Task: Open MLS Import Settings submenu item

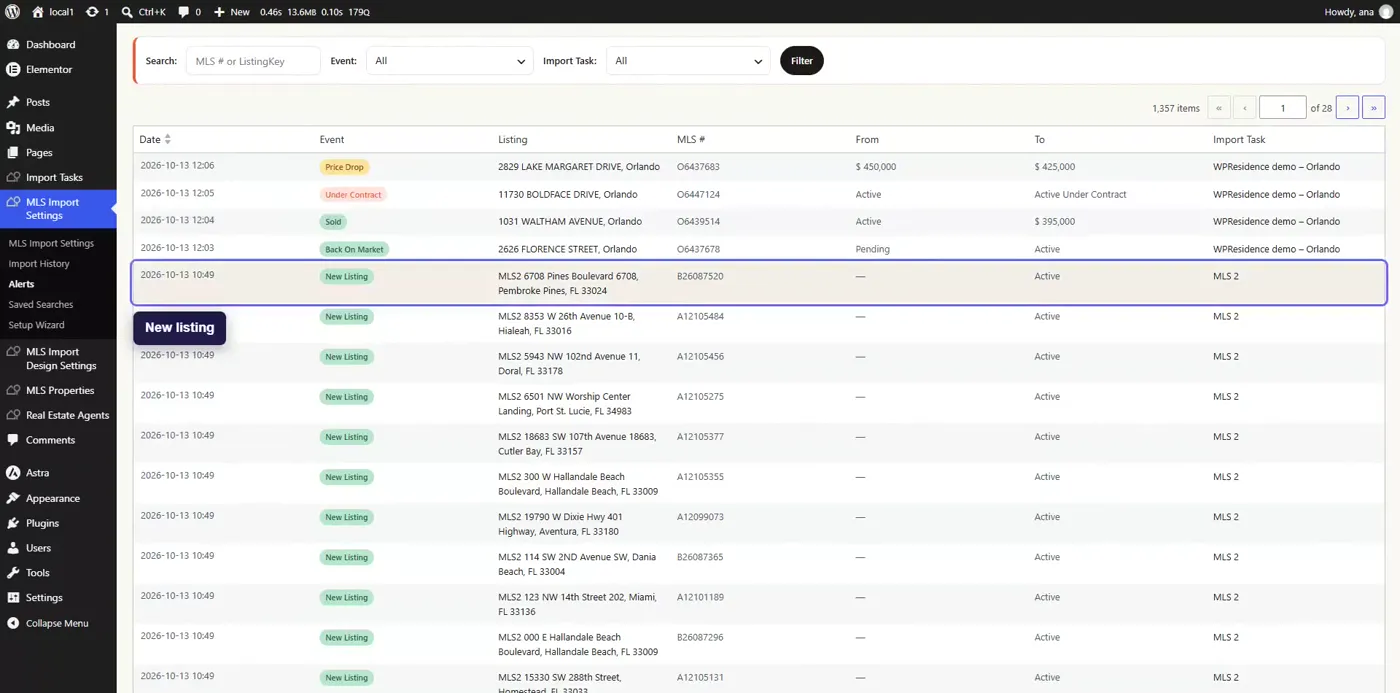Action: click(x=51, y=243)
